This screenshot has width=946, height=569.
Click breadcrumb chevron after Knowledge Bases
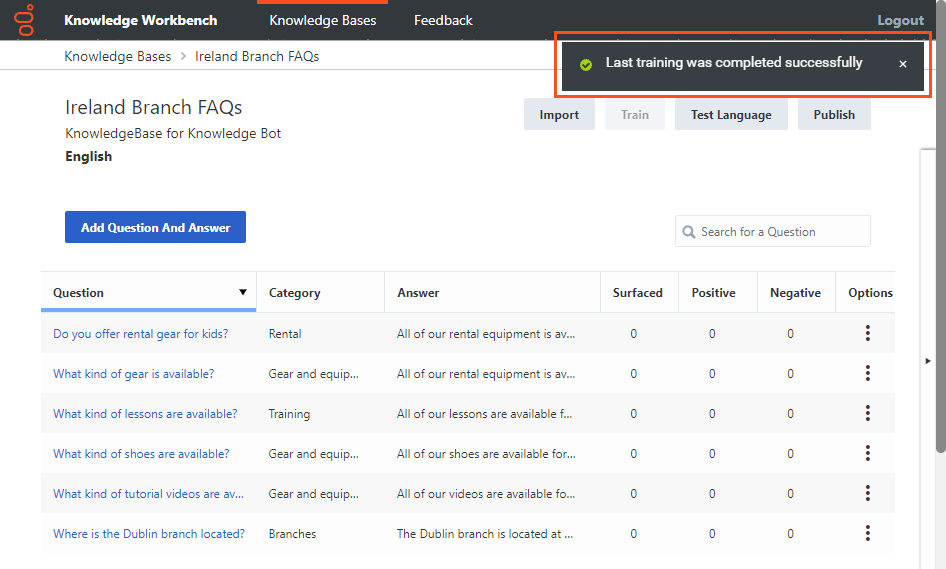click(183, 56)
